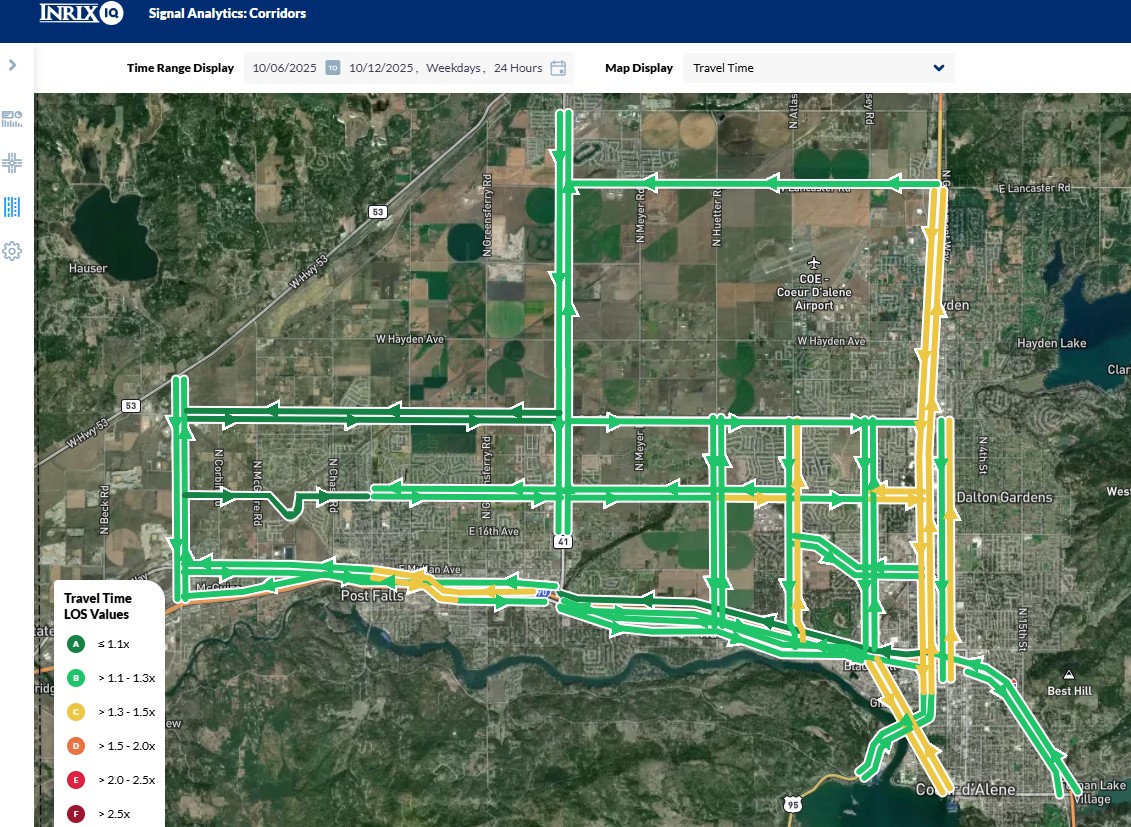Edit the start date 10/06/2025 field
Image resolution: width=1131 pixels, height=827 pixels.
[x=285, y=68]
